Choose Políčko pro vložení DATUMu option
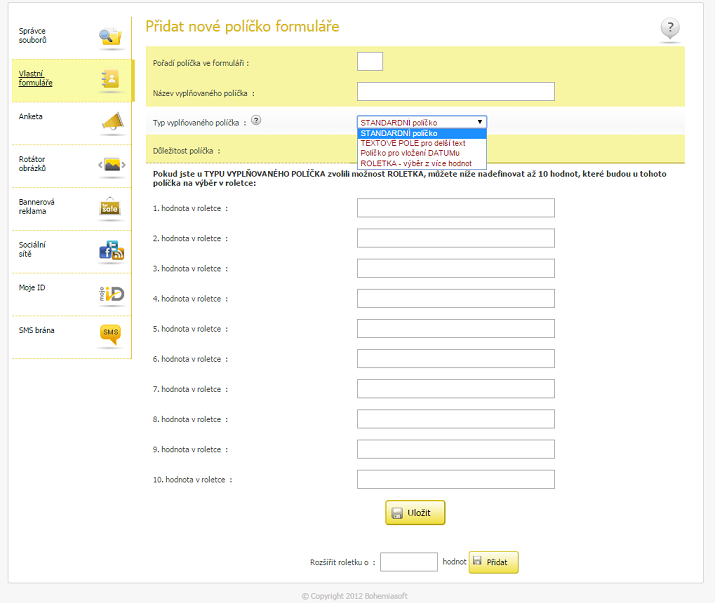 (x=422, y=153)
